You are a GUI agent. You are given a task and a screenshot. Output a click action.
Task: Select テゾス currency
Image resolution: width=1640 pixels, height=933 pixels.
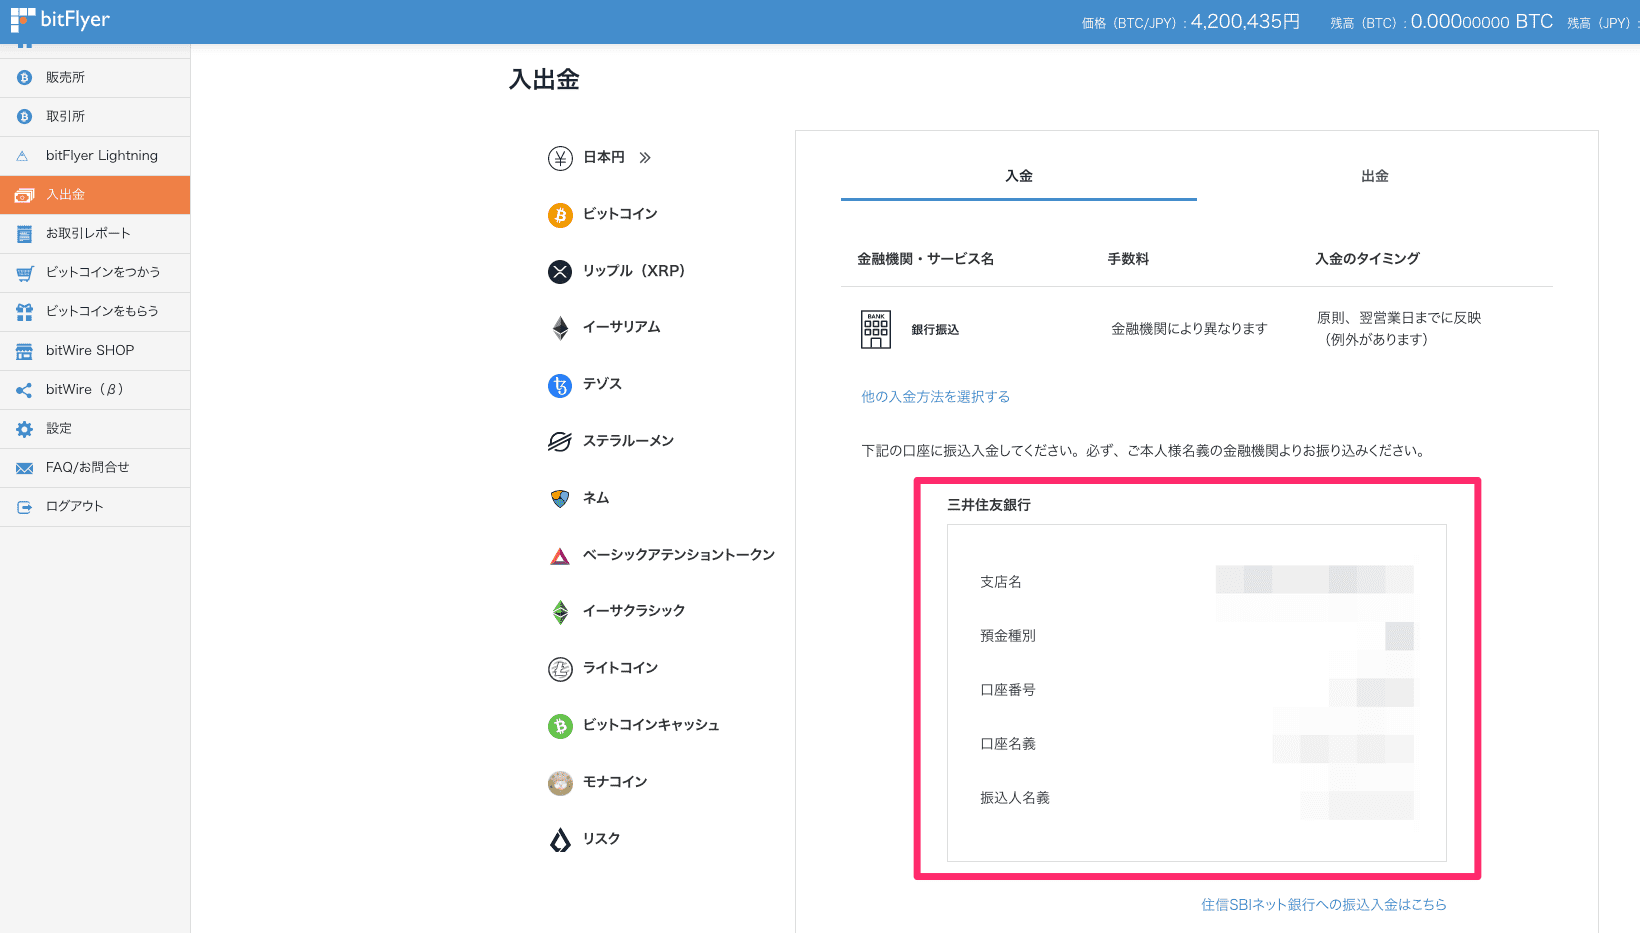(602, 384)
